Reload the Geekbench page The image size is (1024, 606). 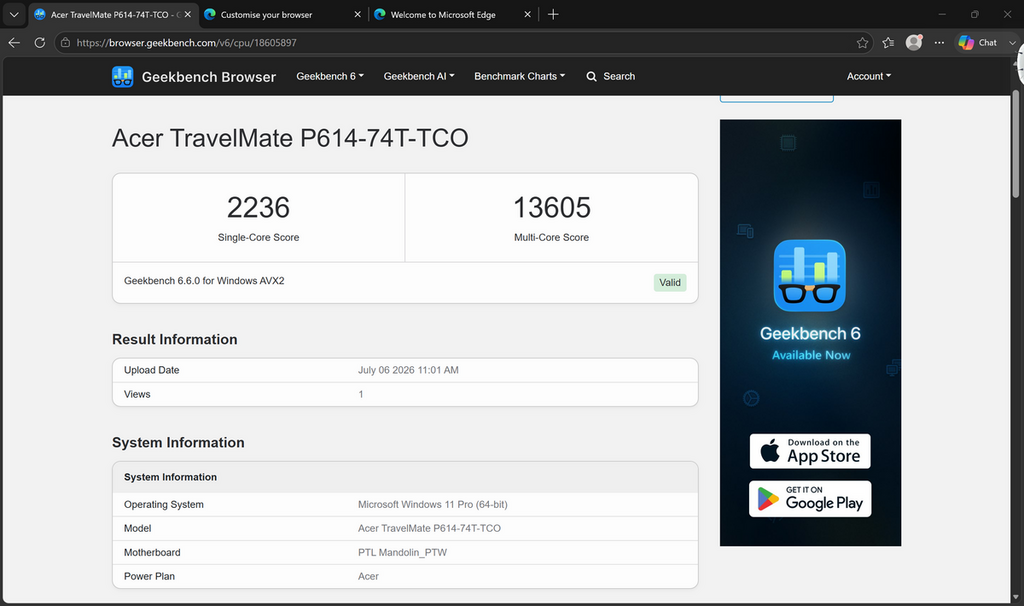pyautogui.click(x=40, y=42)
